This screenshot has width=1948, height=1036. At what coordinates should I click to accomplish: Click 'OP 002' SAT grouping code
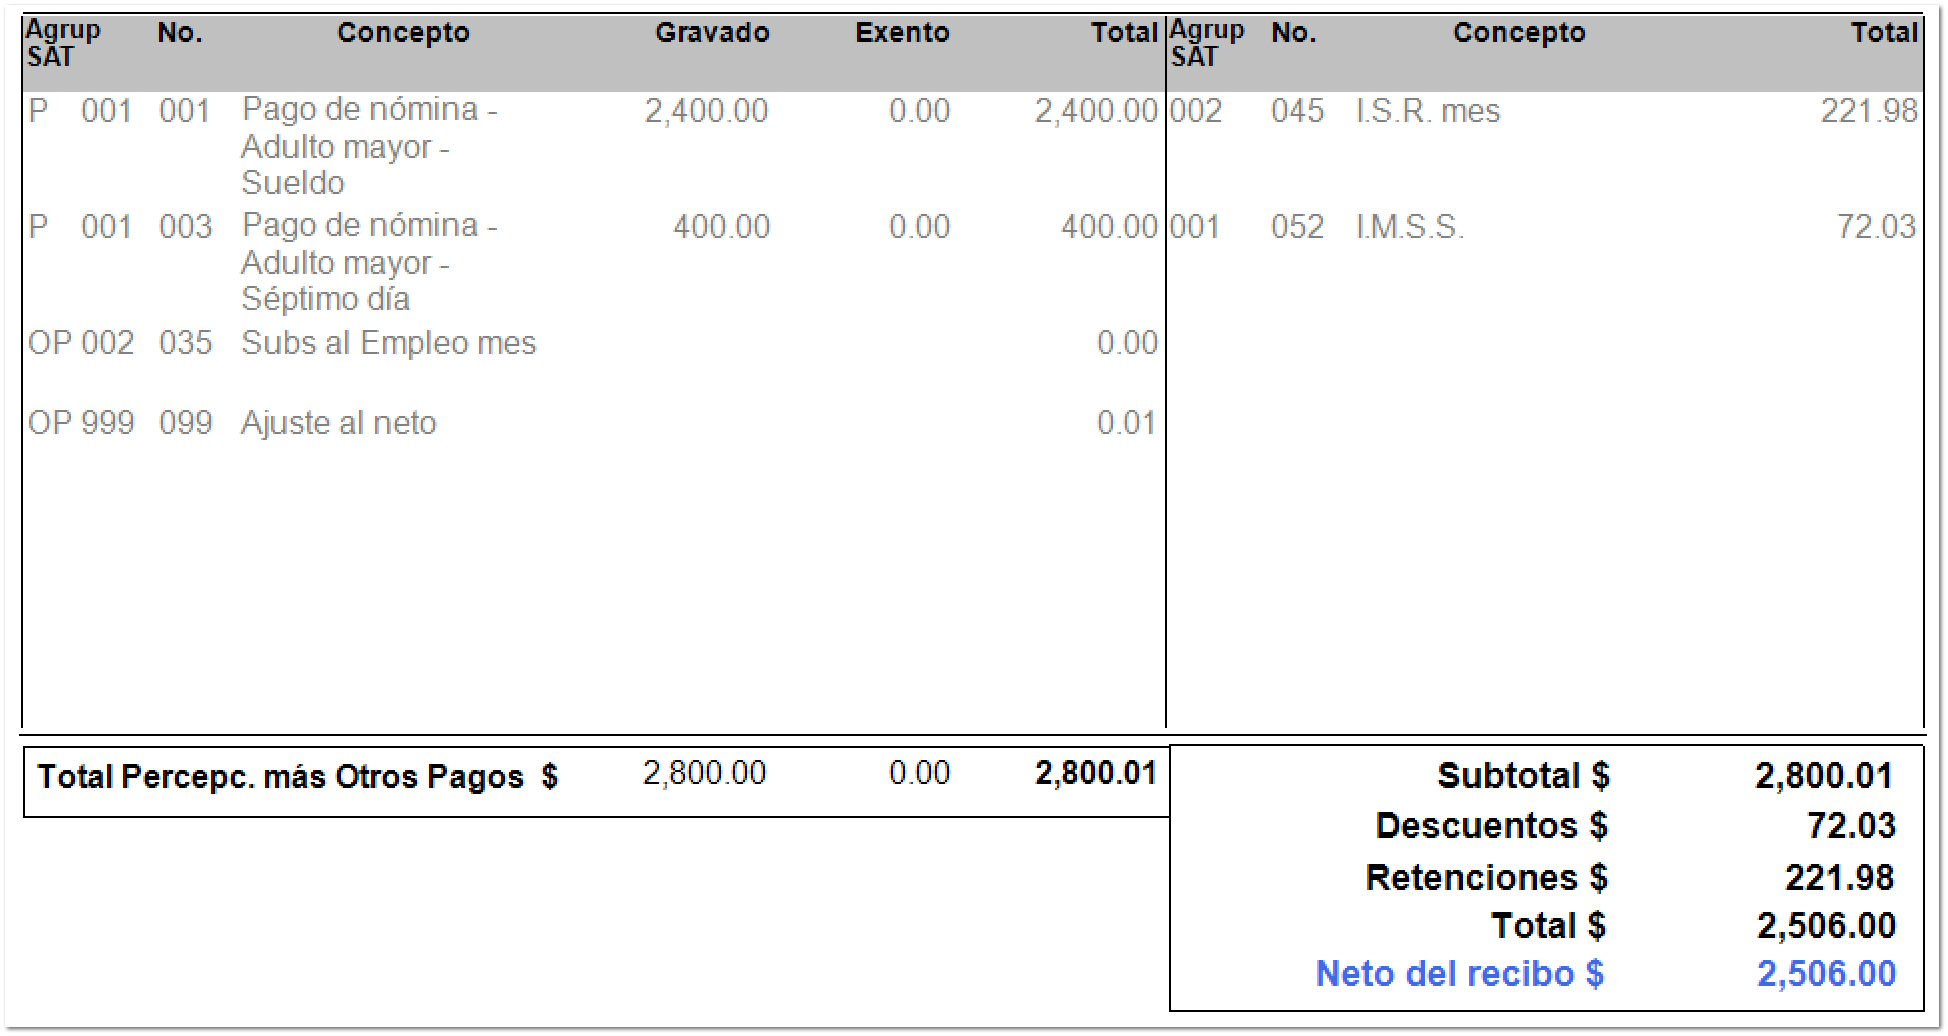pyautogui.click(x=81, y=343)
